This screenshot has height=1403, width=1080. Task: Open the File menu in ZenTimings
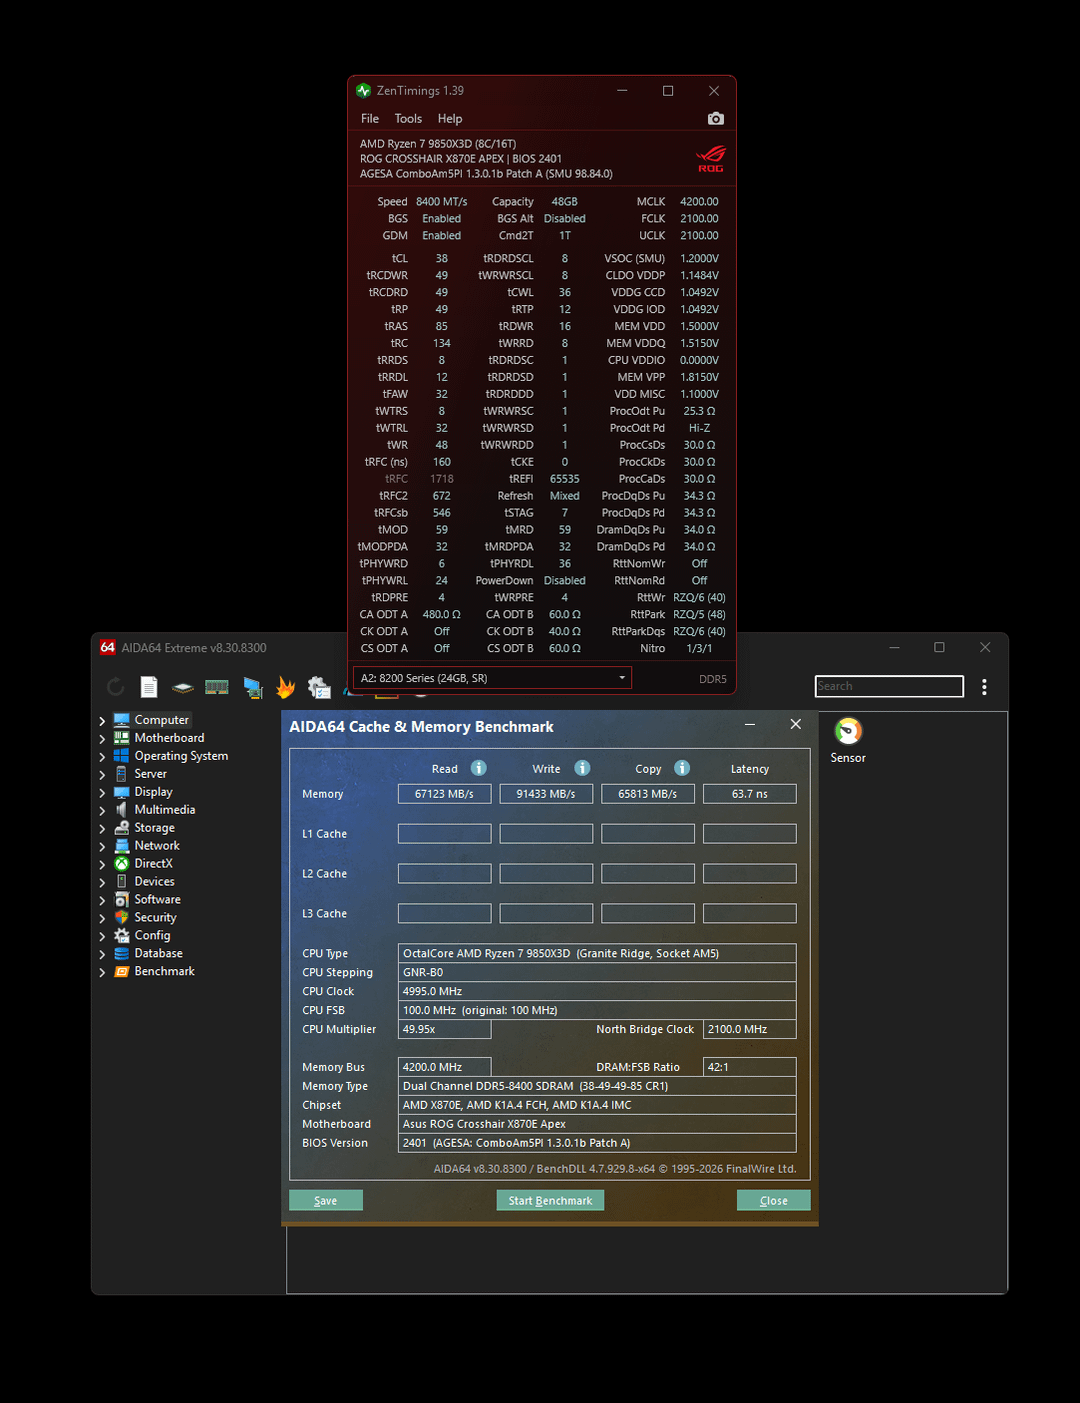point(370,118)
